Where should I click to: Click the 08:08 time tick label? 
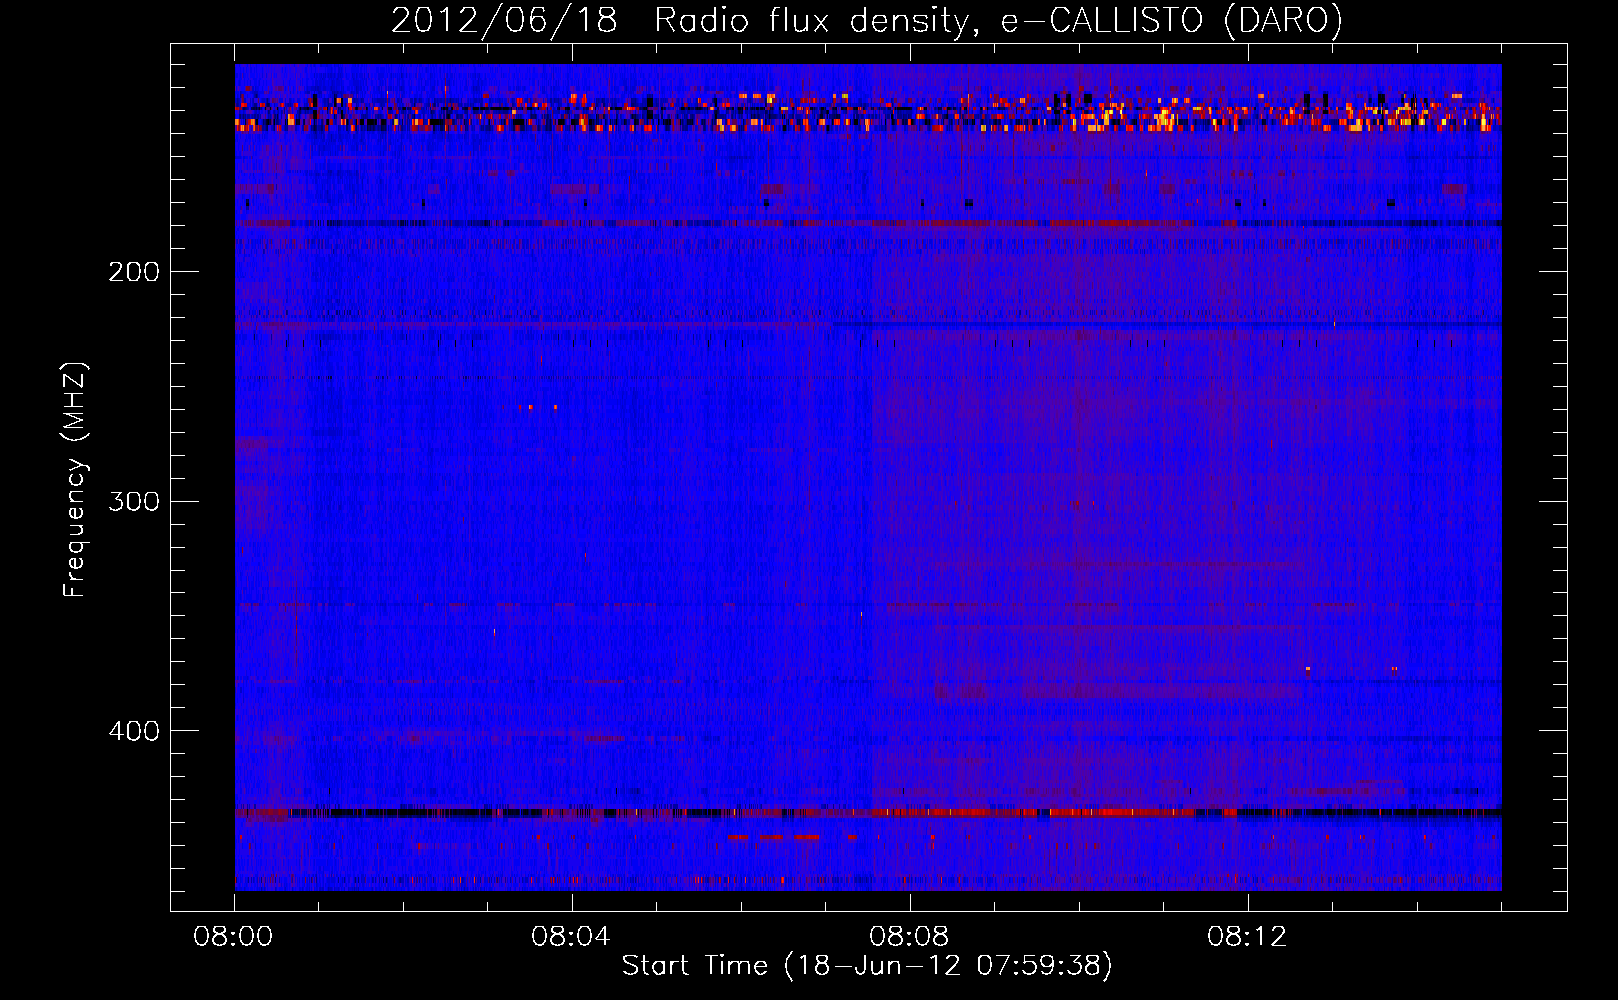tap(909, 937)
